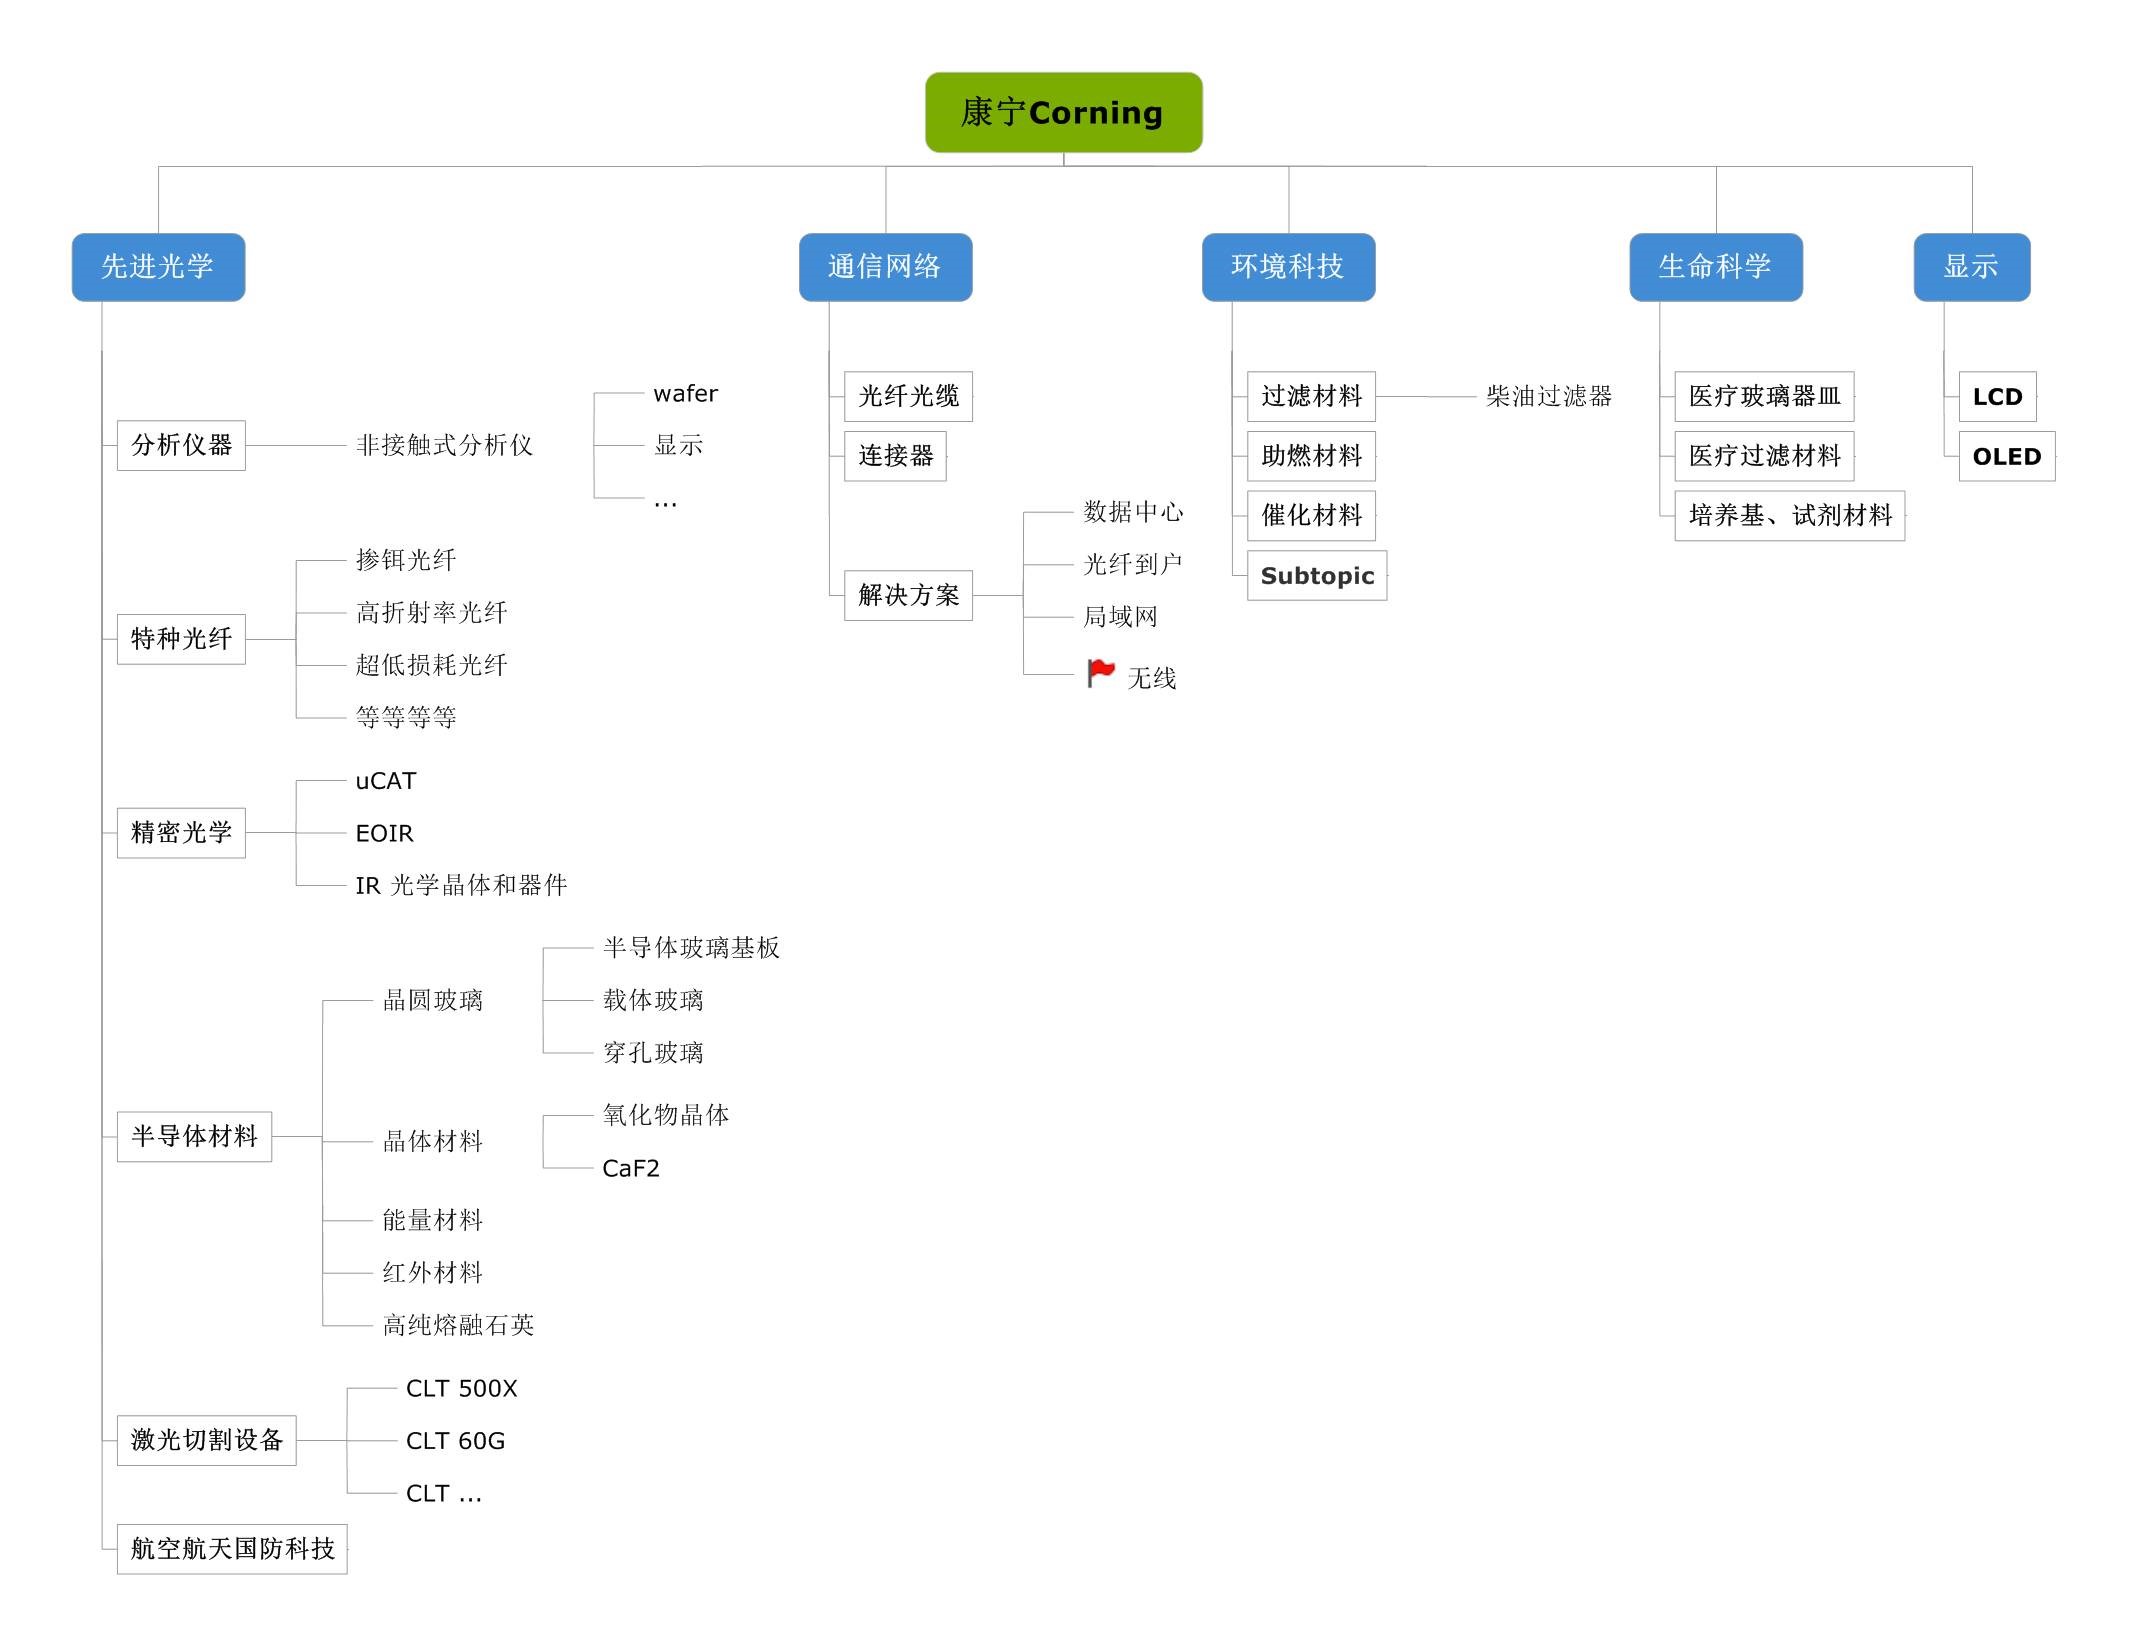This screenshot has height=1646, width=2129.
Task: Click the CLT … leaf
Action: coord(443,1493)
